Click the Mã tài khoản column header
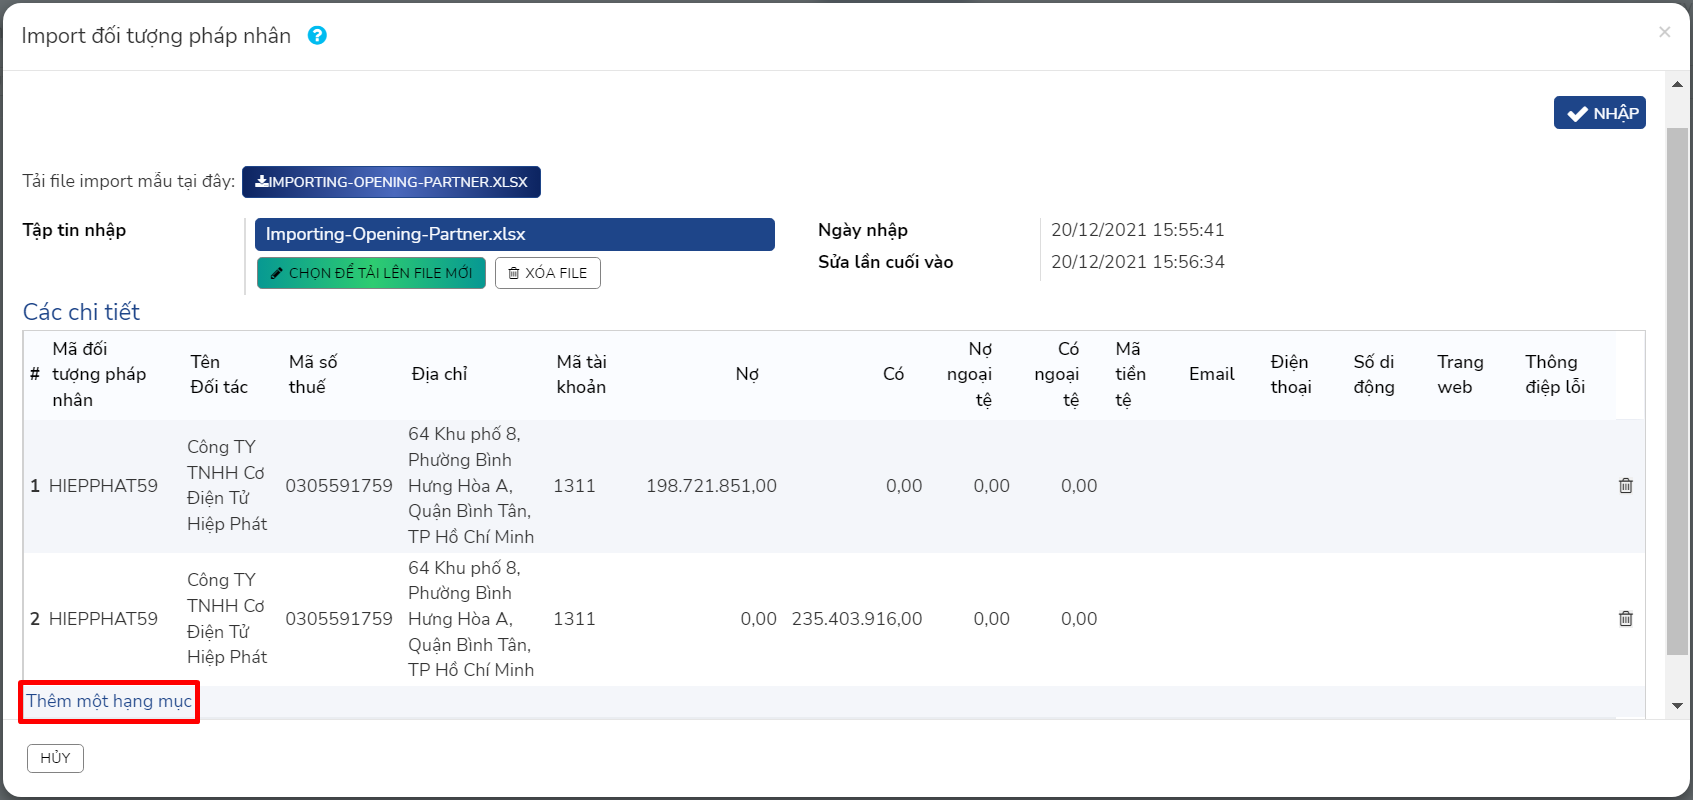Image resolution: width=1693 pixels, height=800 pixels. [581, 374]
